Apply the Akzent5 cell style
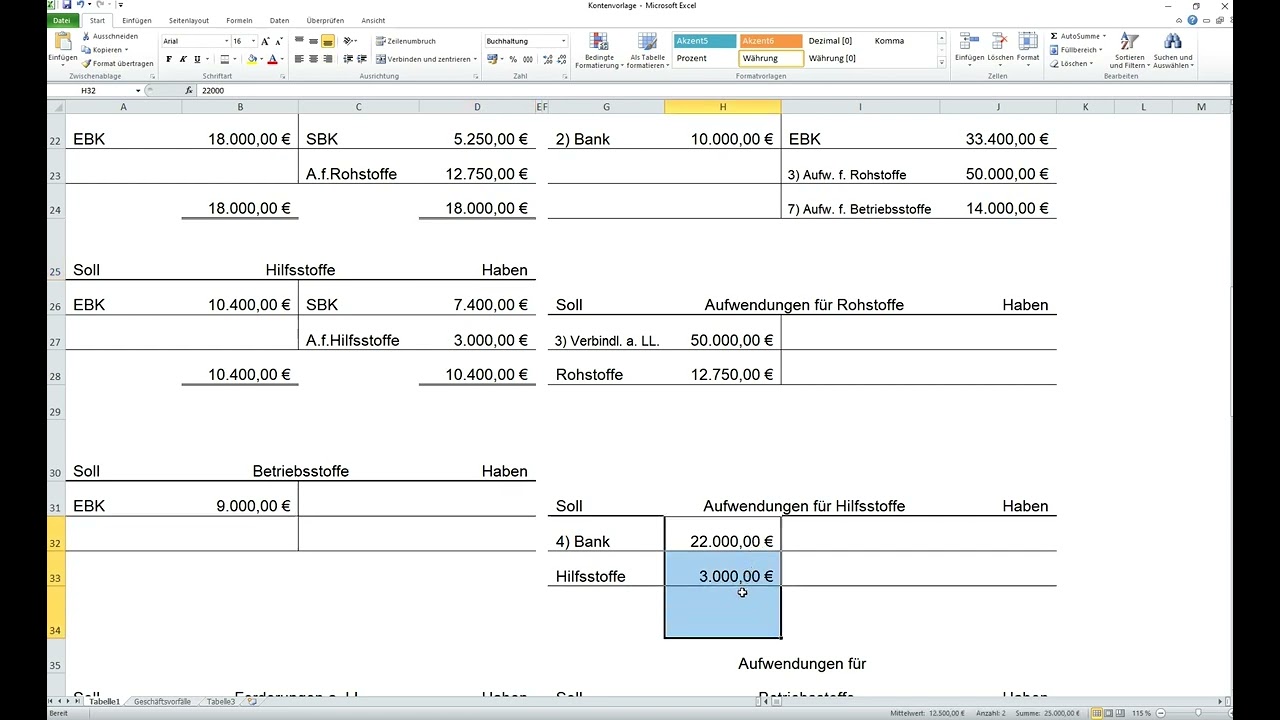The image size is (1280, 720). (x=705, y=41)
